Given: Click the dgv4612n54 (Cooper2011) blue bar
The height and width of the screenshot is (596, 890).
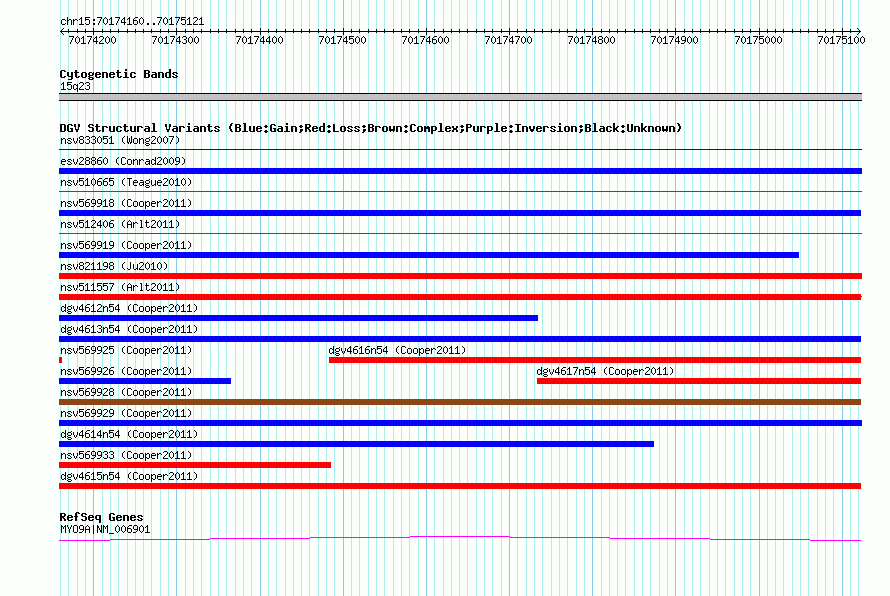Looking at the screenshot, I should [299, 318].
